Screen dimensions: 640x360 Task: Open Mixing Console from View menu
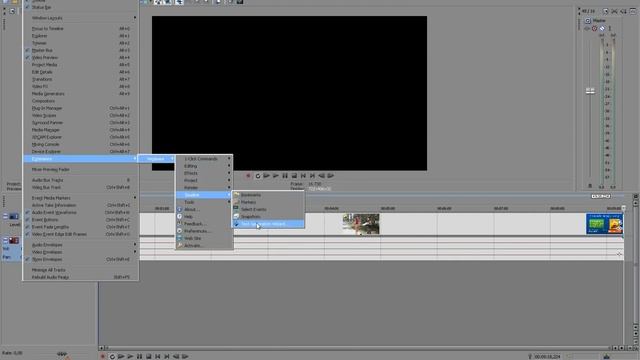(x=81, y=144)
